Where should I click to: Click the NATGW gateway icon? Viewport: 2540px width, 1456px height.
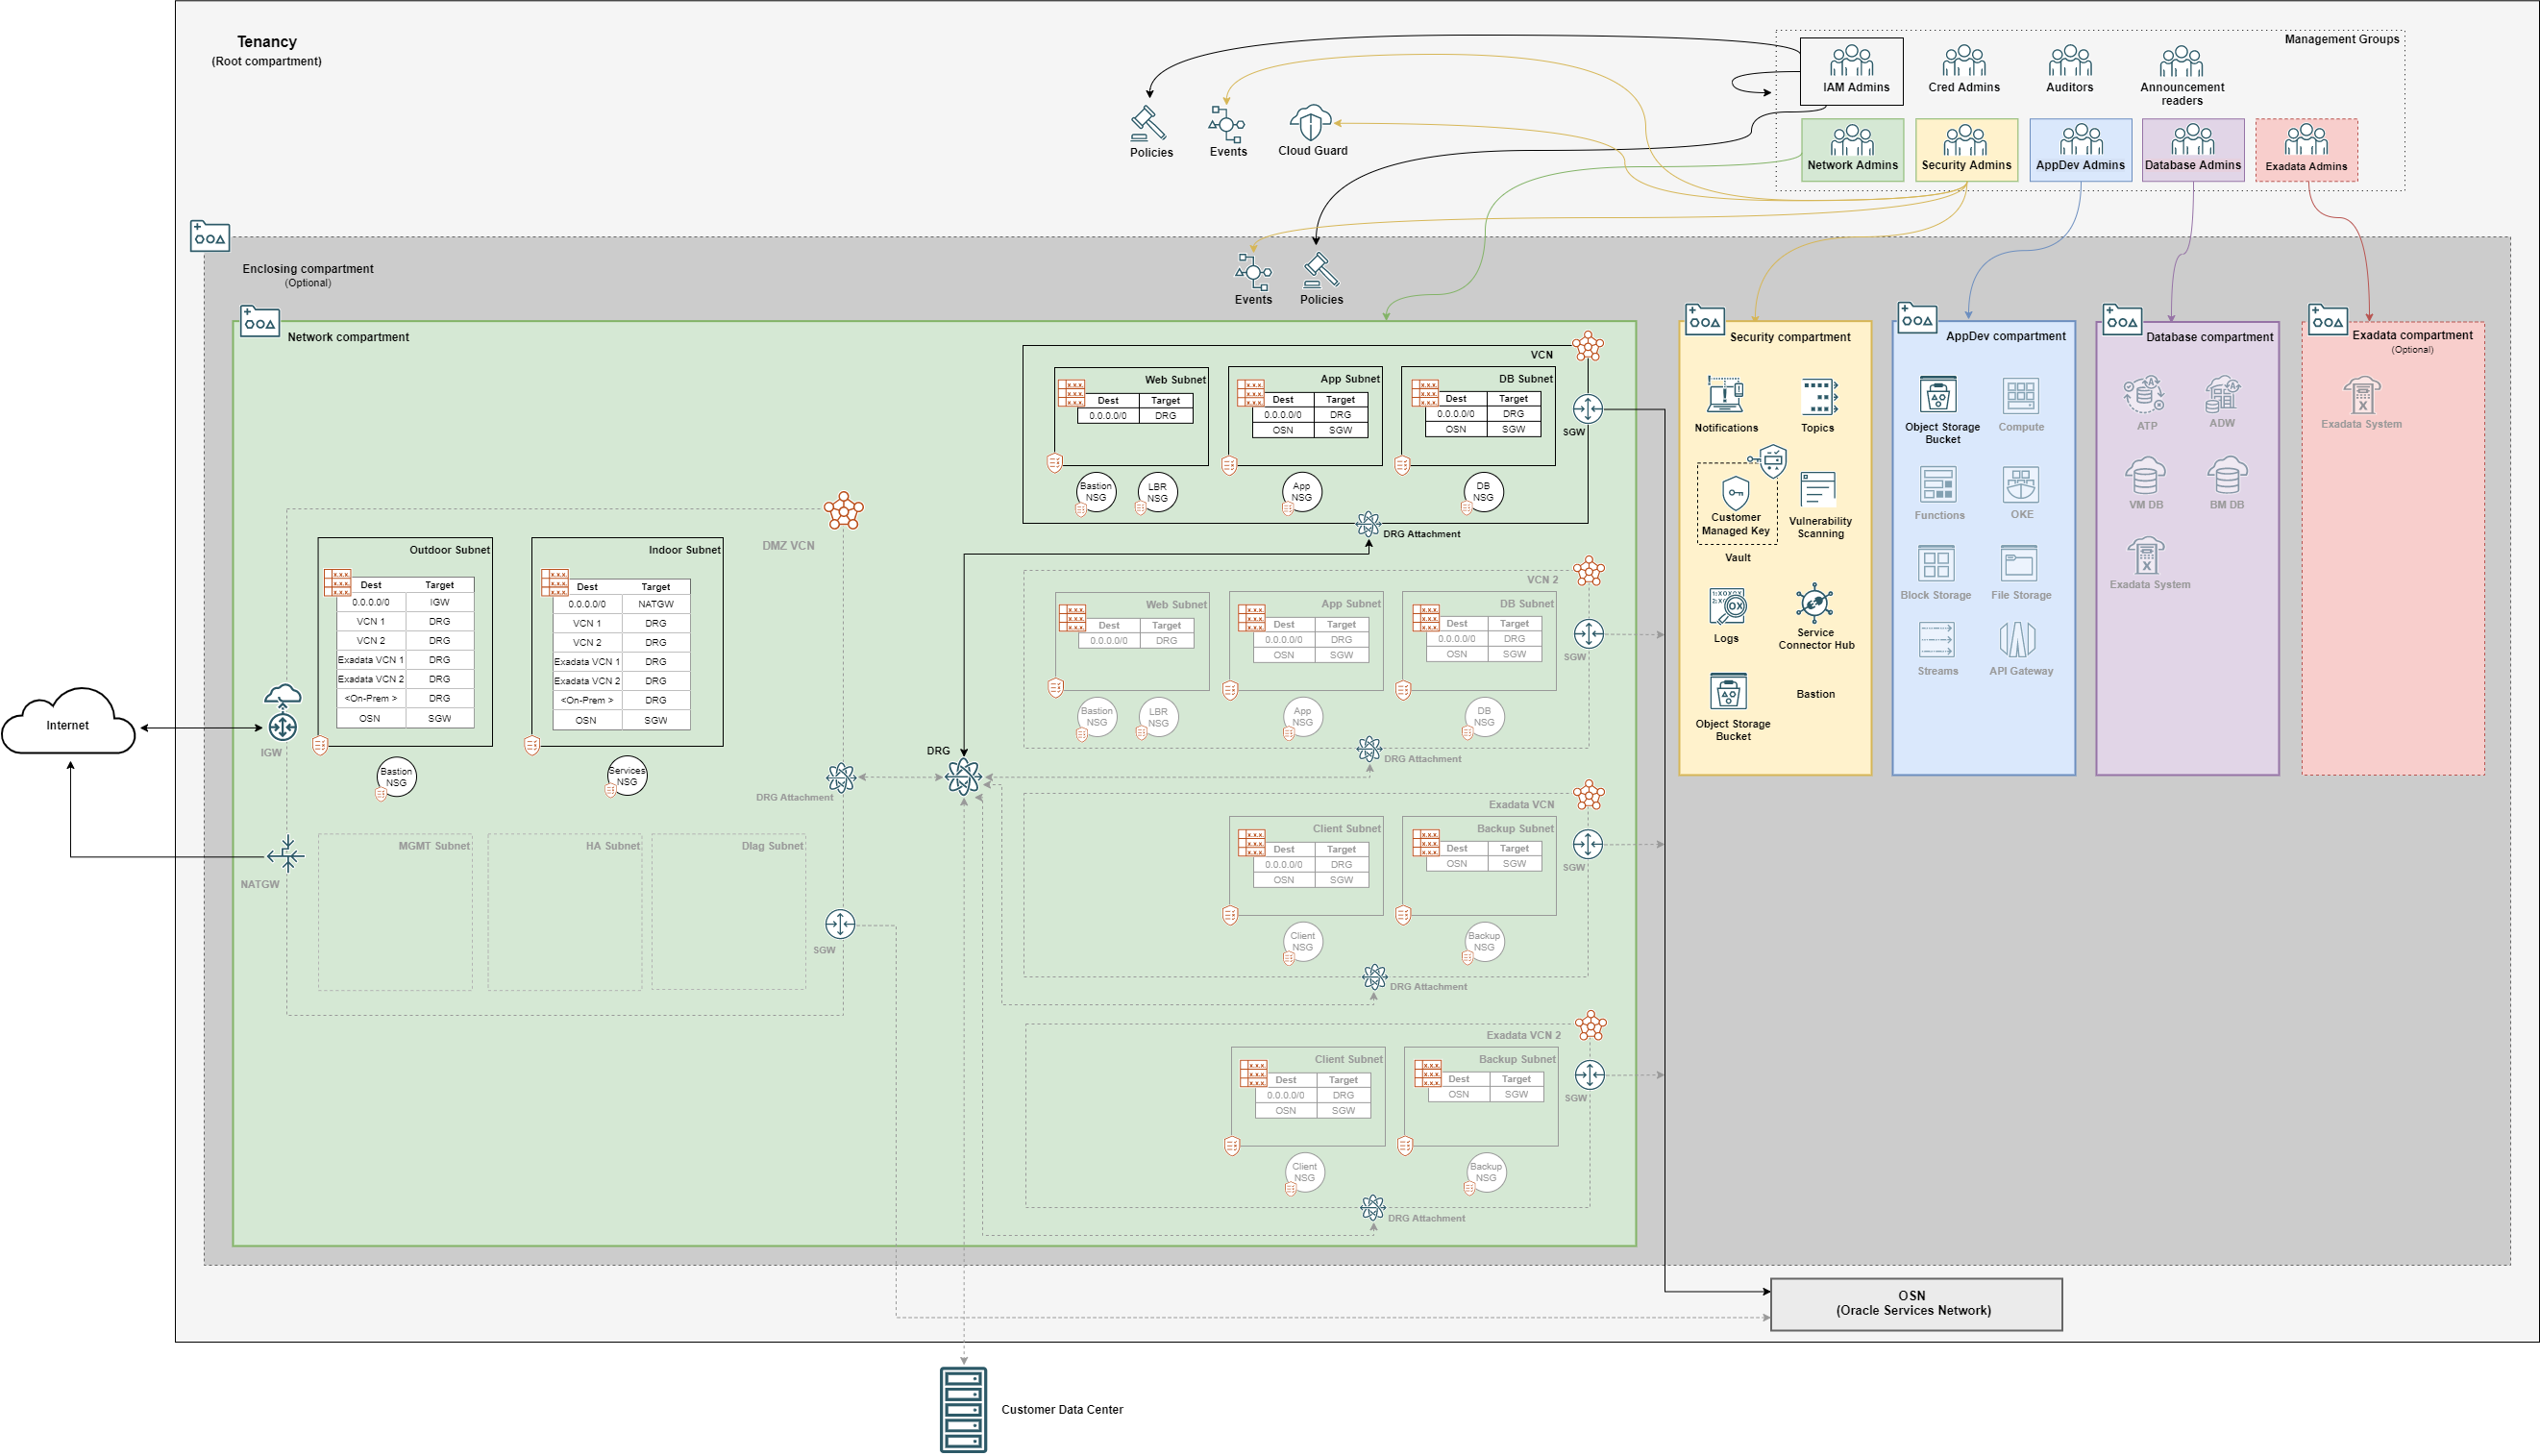point(287,856)
